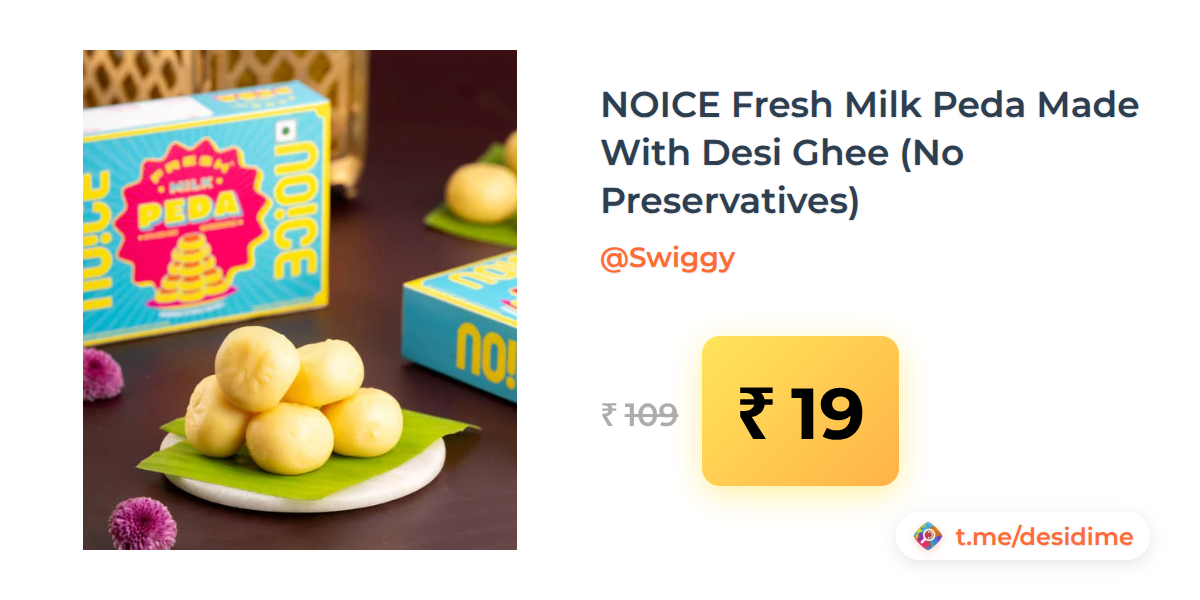Open the NOICE Fresh Milk Peda title
The image size is (1200, 600).
point(870,153)
